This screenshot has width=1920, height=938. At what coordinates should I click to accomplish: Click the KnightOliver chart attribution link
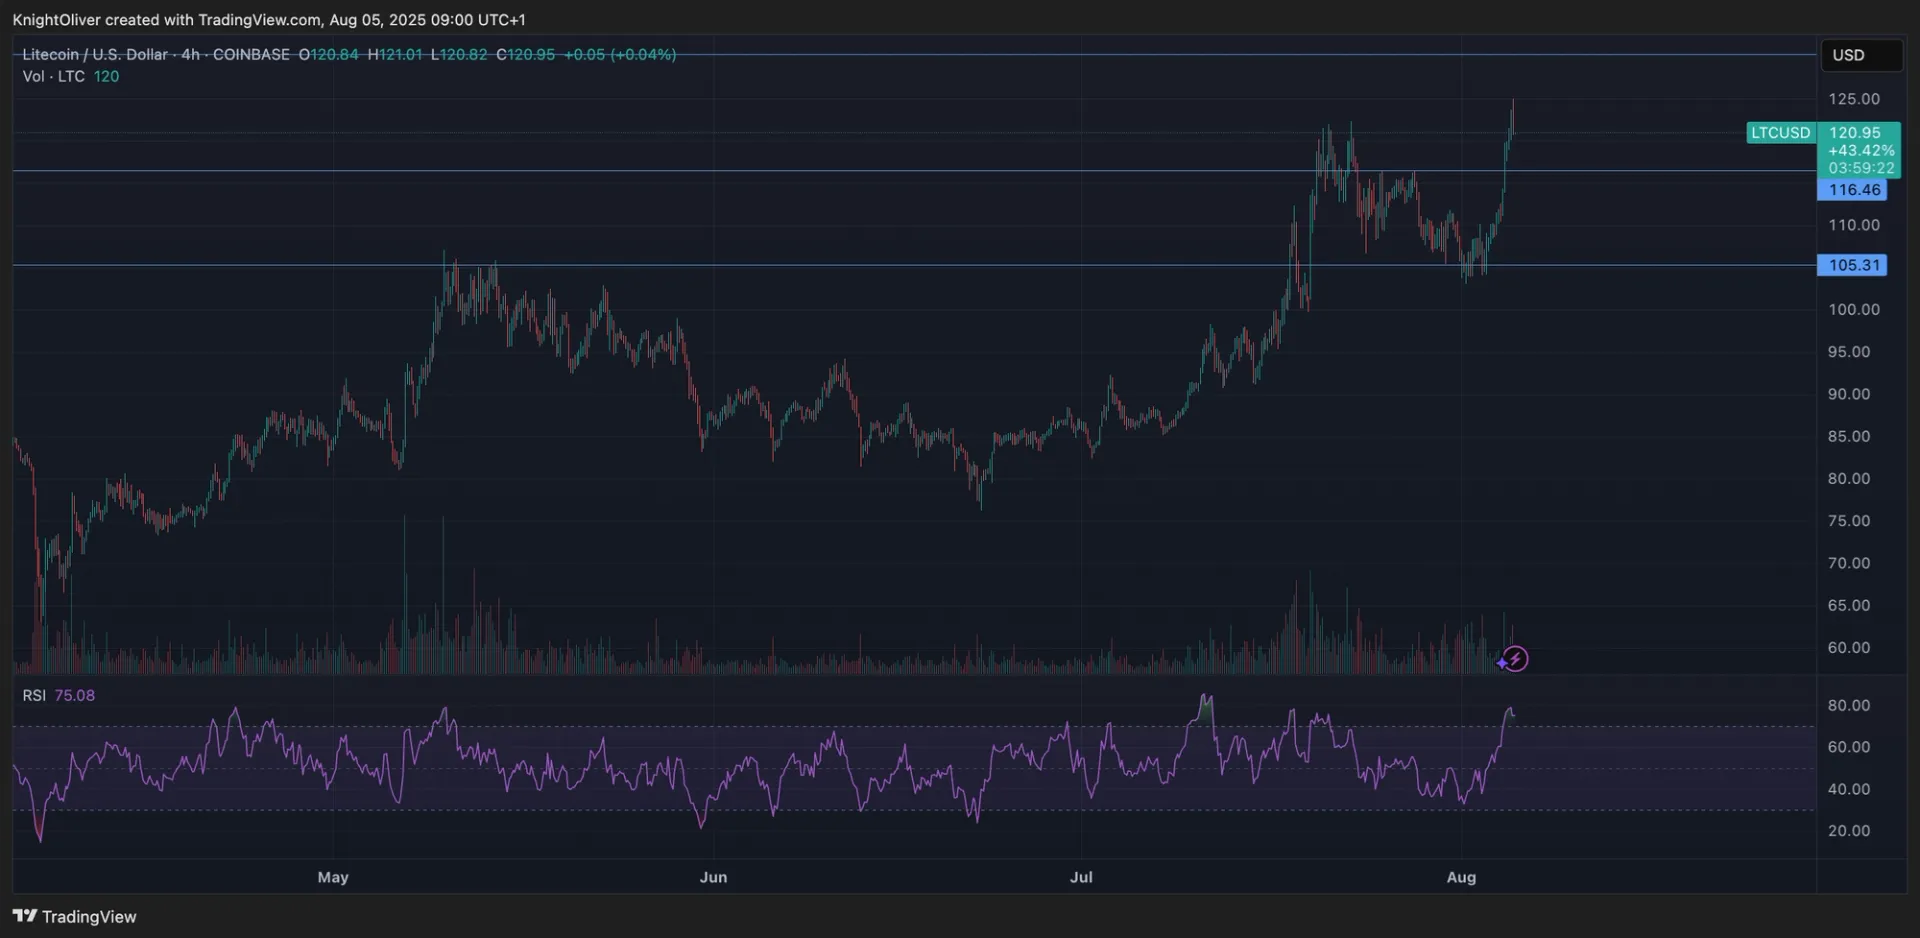coord(55,19)
